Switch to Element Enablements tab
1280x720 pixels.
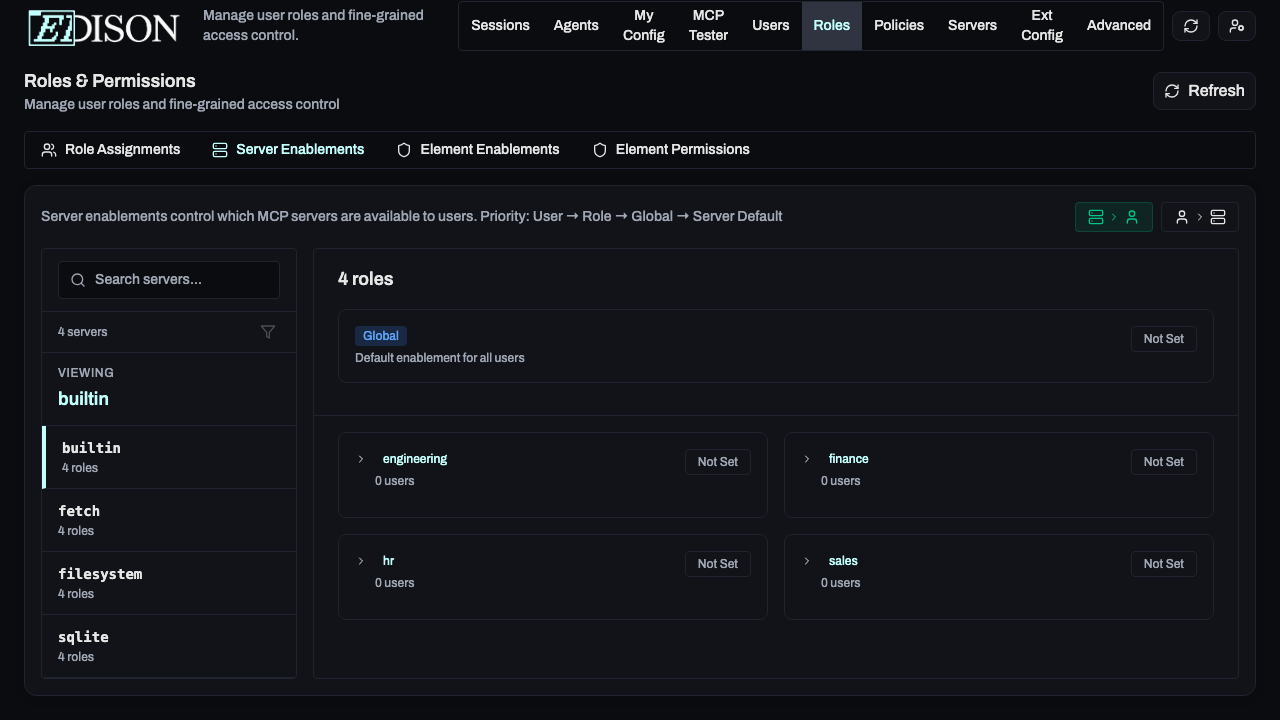click(x=478, y=150)
